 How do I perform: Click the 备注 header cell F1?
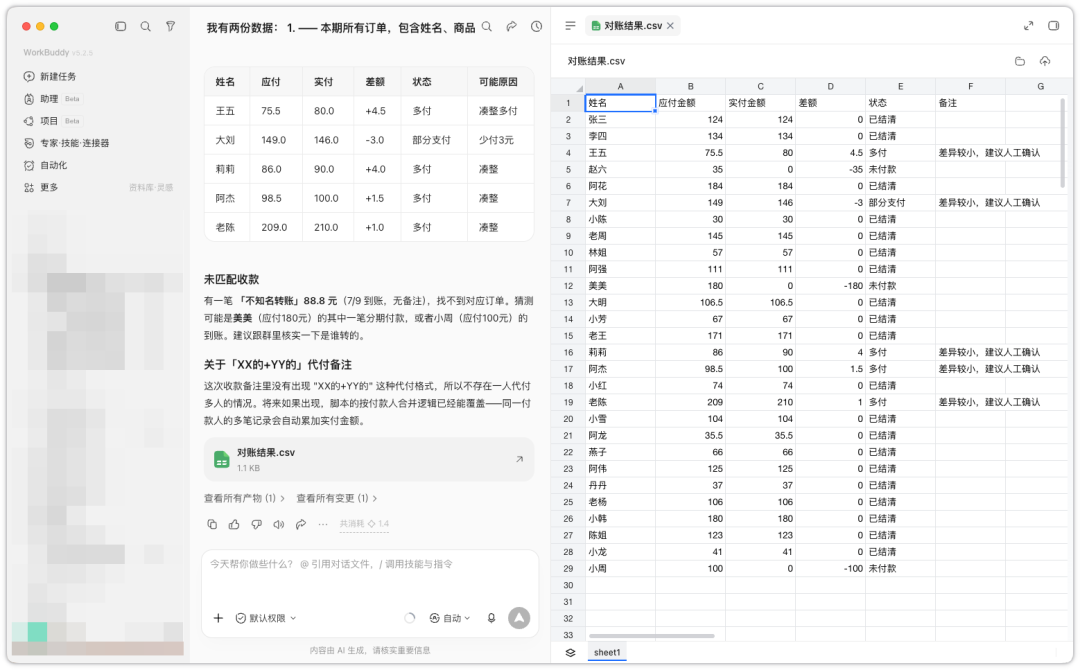pyautogui.click(x=970, y=103)
